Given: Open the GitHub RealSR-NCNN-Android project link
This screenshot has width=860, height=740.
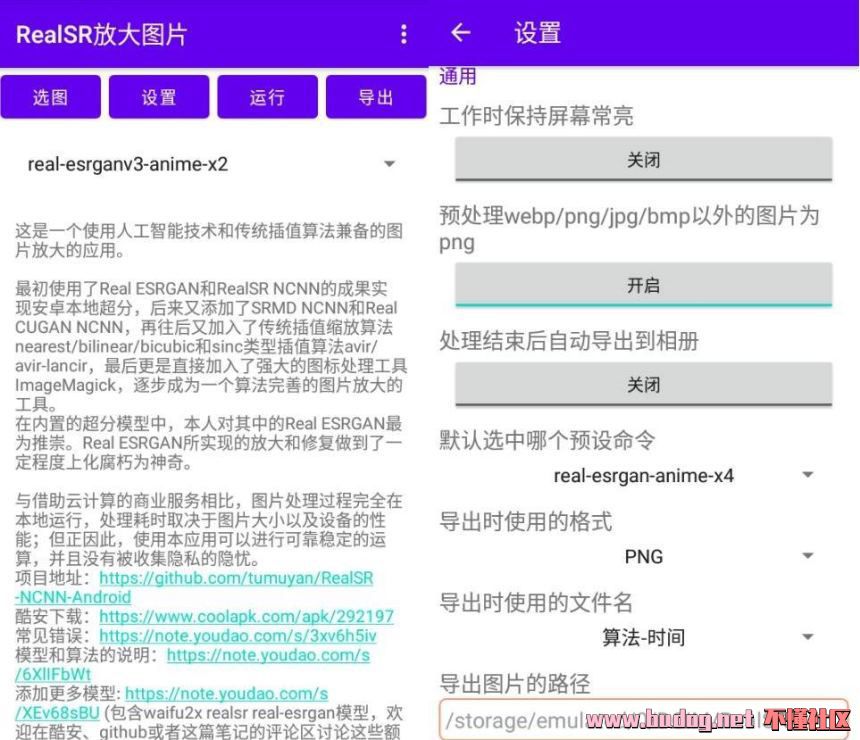Looking at the screenshot, I should (x=236, y=578).
